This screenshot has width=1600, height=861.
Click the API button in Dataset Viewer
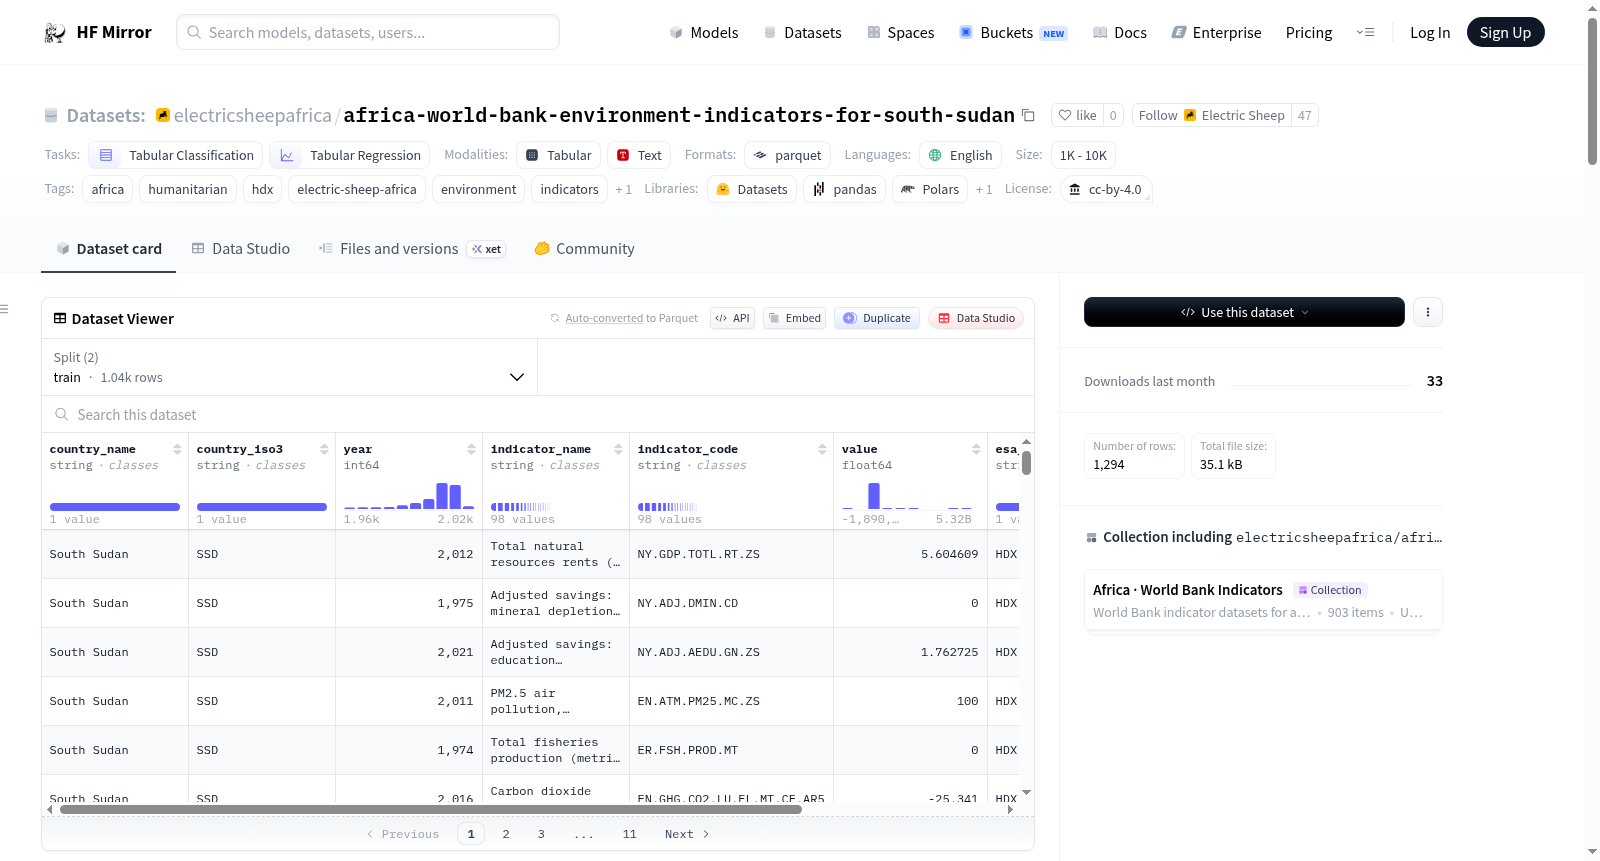732,318
